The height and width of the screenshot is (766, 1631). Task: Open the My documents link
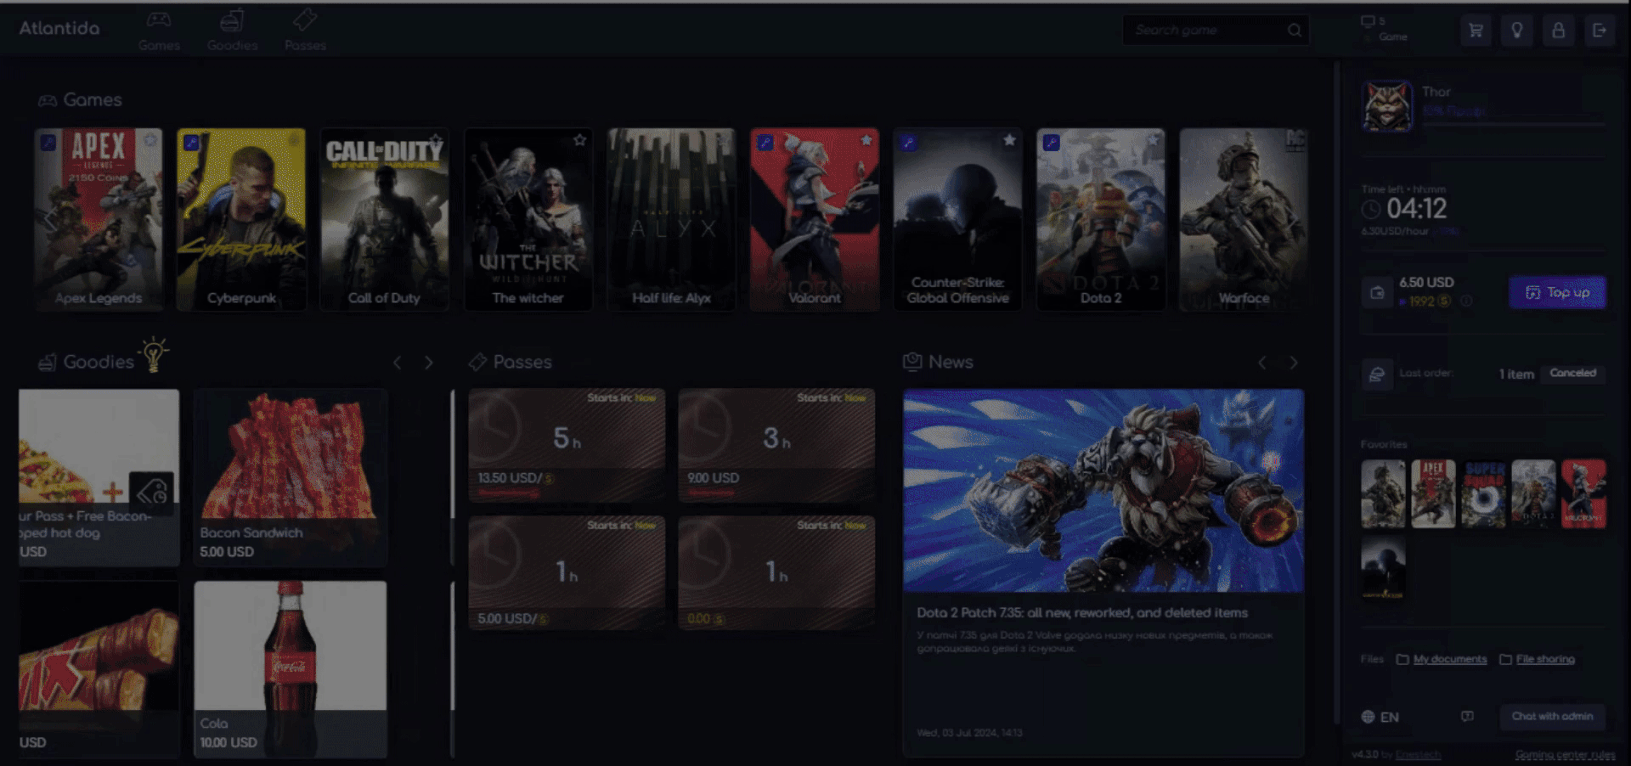[1450, 659]
